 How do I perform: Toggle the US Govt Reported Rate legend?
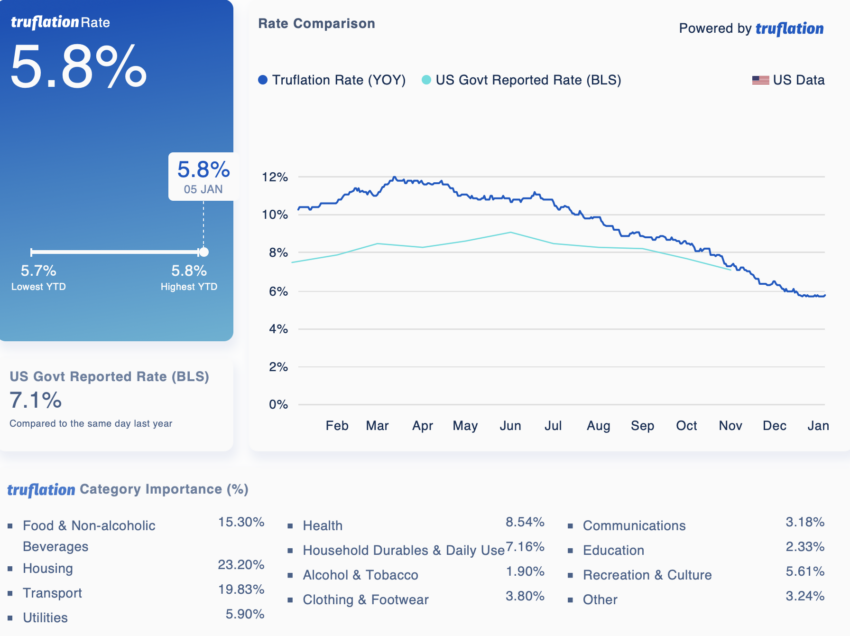521,80
